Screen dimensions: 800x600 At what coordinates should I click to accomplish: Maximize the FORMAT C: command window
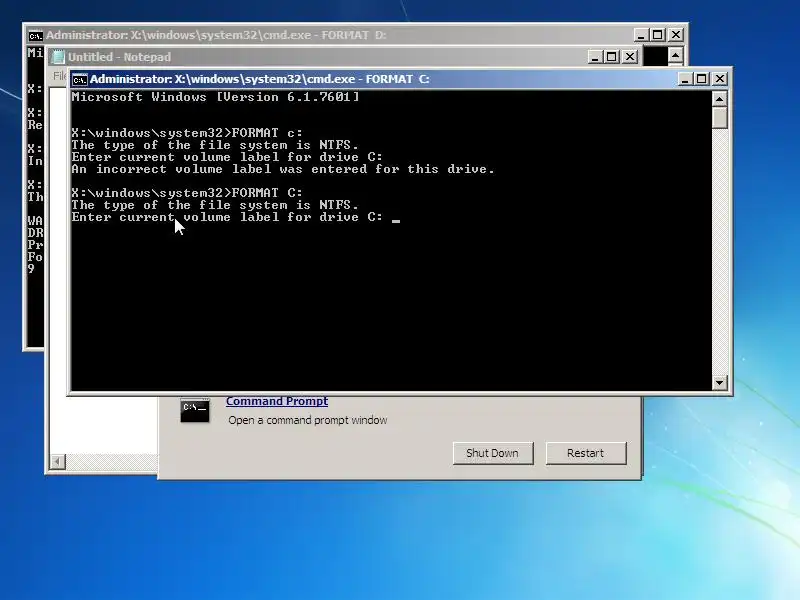coord(702,79)
